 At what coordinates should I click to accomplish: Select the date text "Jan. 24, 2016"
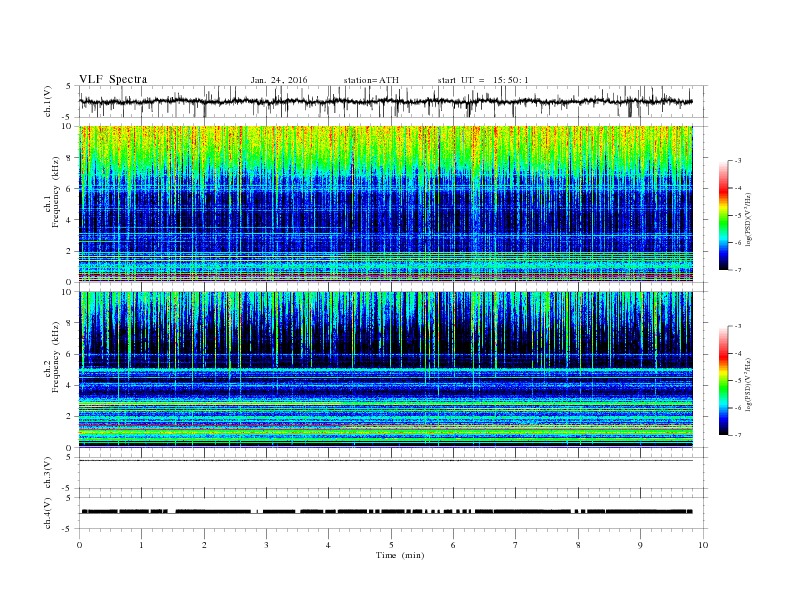(x=279, y=80)
